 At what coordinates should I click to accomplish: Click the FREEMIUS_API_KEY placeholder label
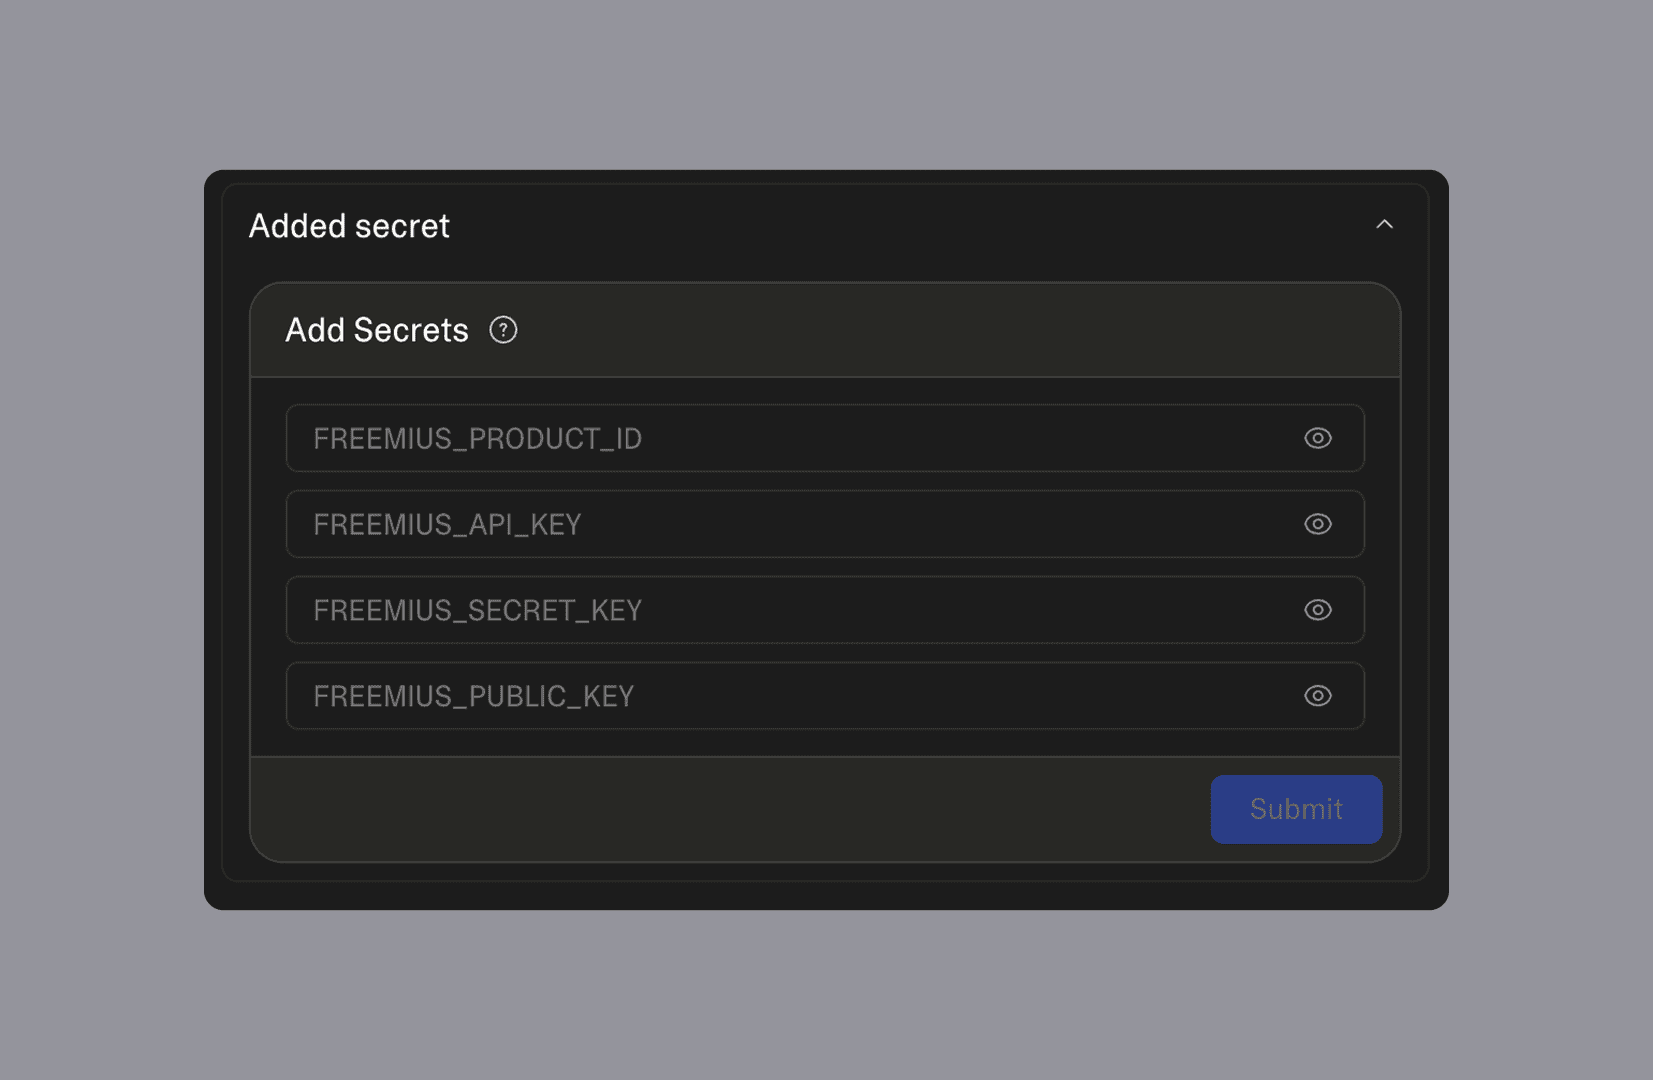coord(447,525)
